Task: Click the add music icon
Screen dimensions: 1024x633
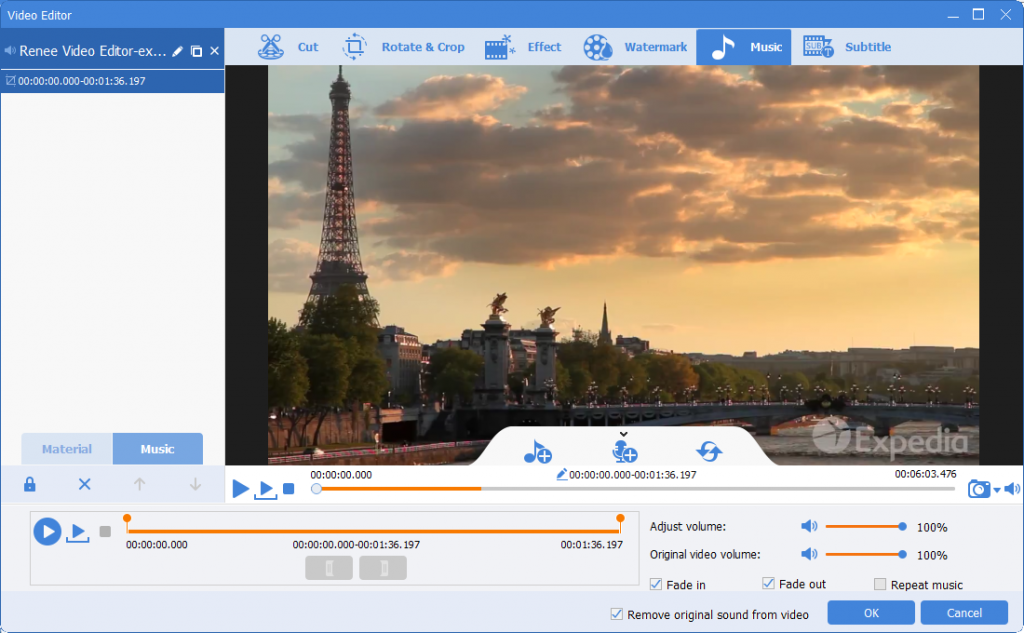Action: pos(537,452)
